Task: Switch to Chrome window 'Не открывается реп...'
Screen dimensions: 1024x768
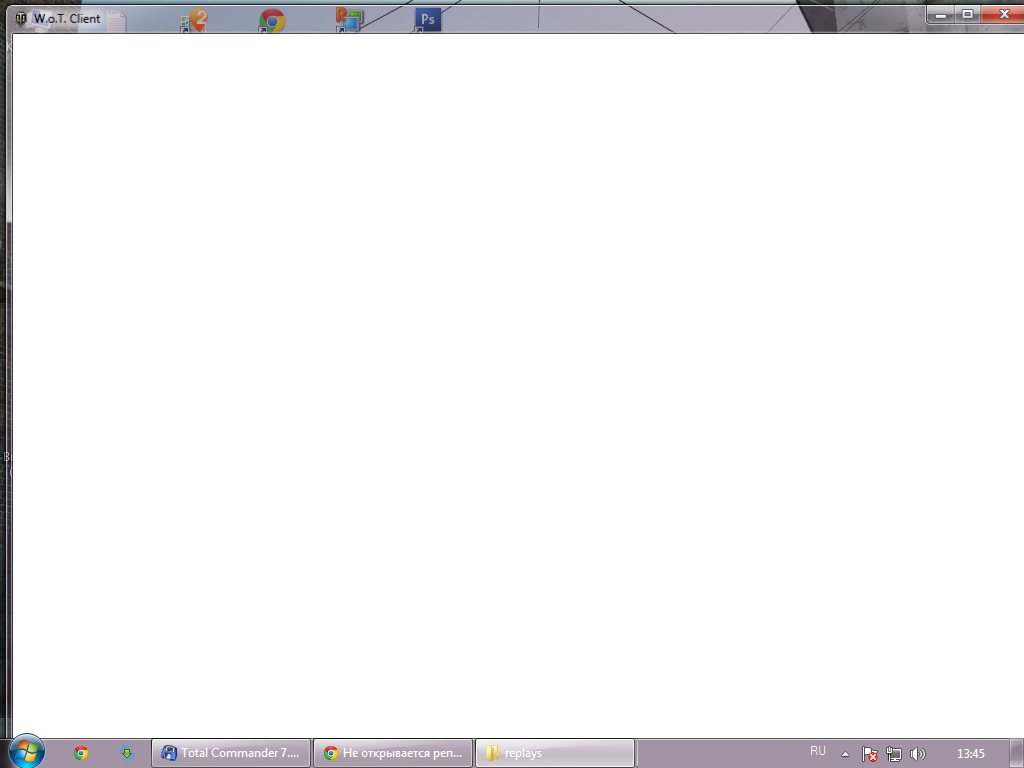Action: coord(392,753)
